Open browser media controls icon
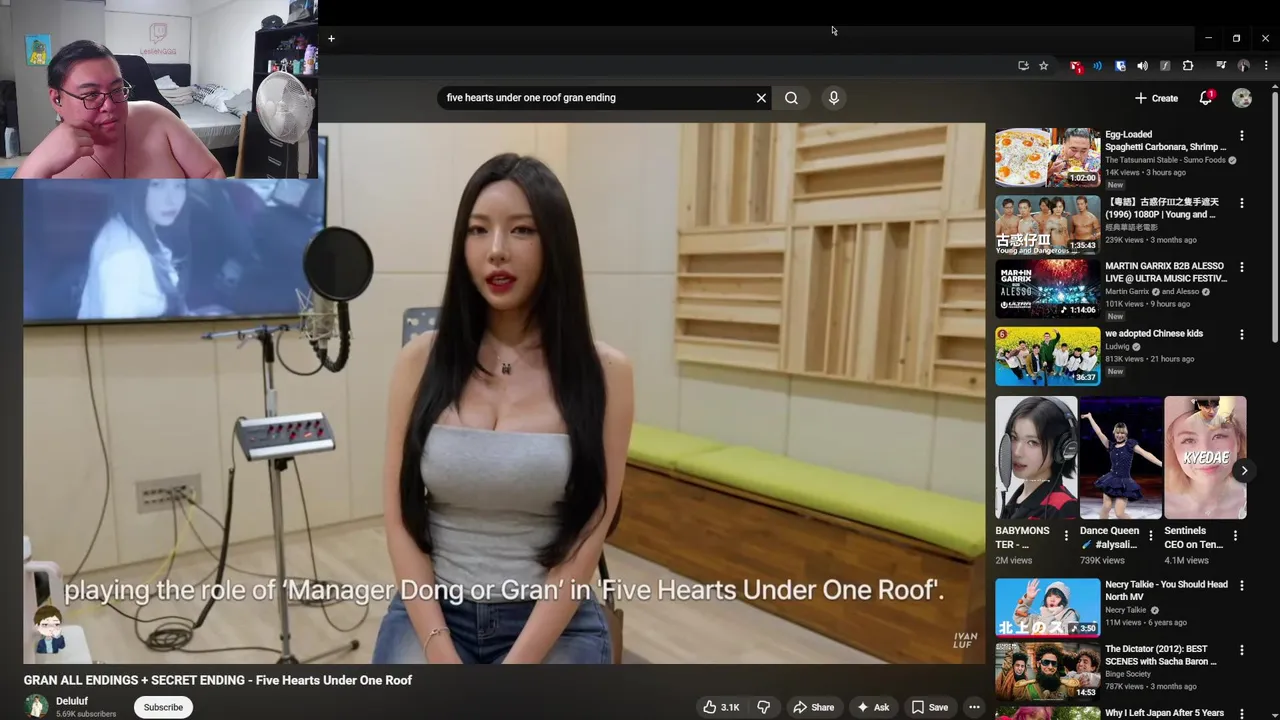This screenshot has width=1280, height=720. click(1221, 66)
